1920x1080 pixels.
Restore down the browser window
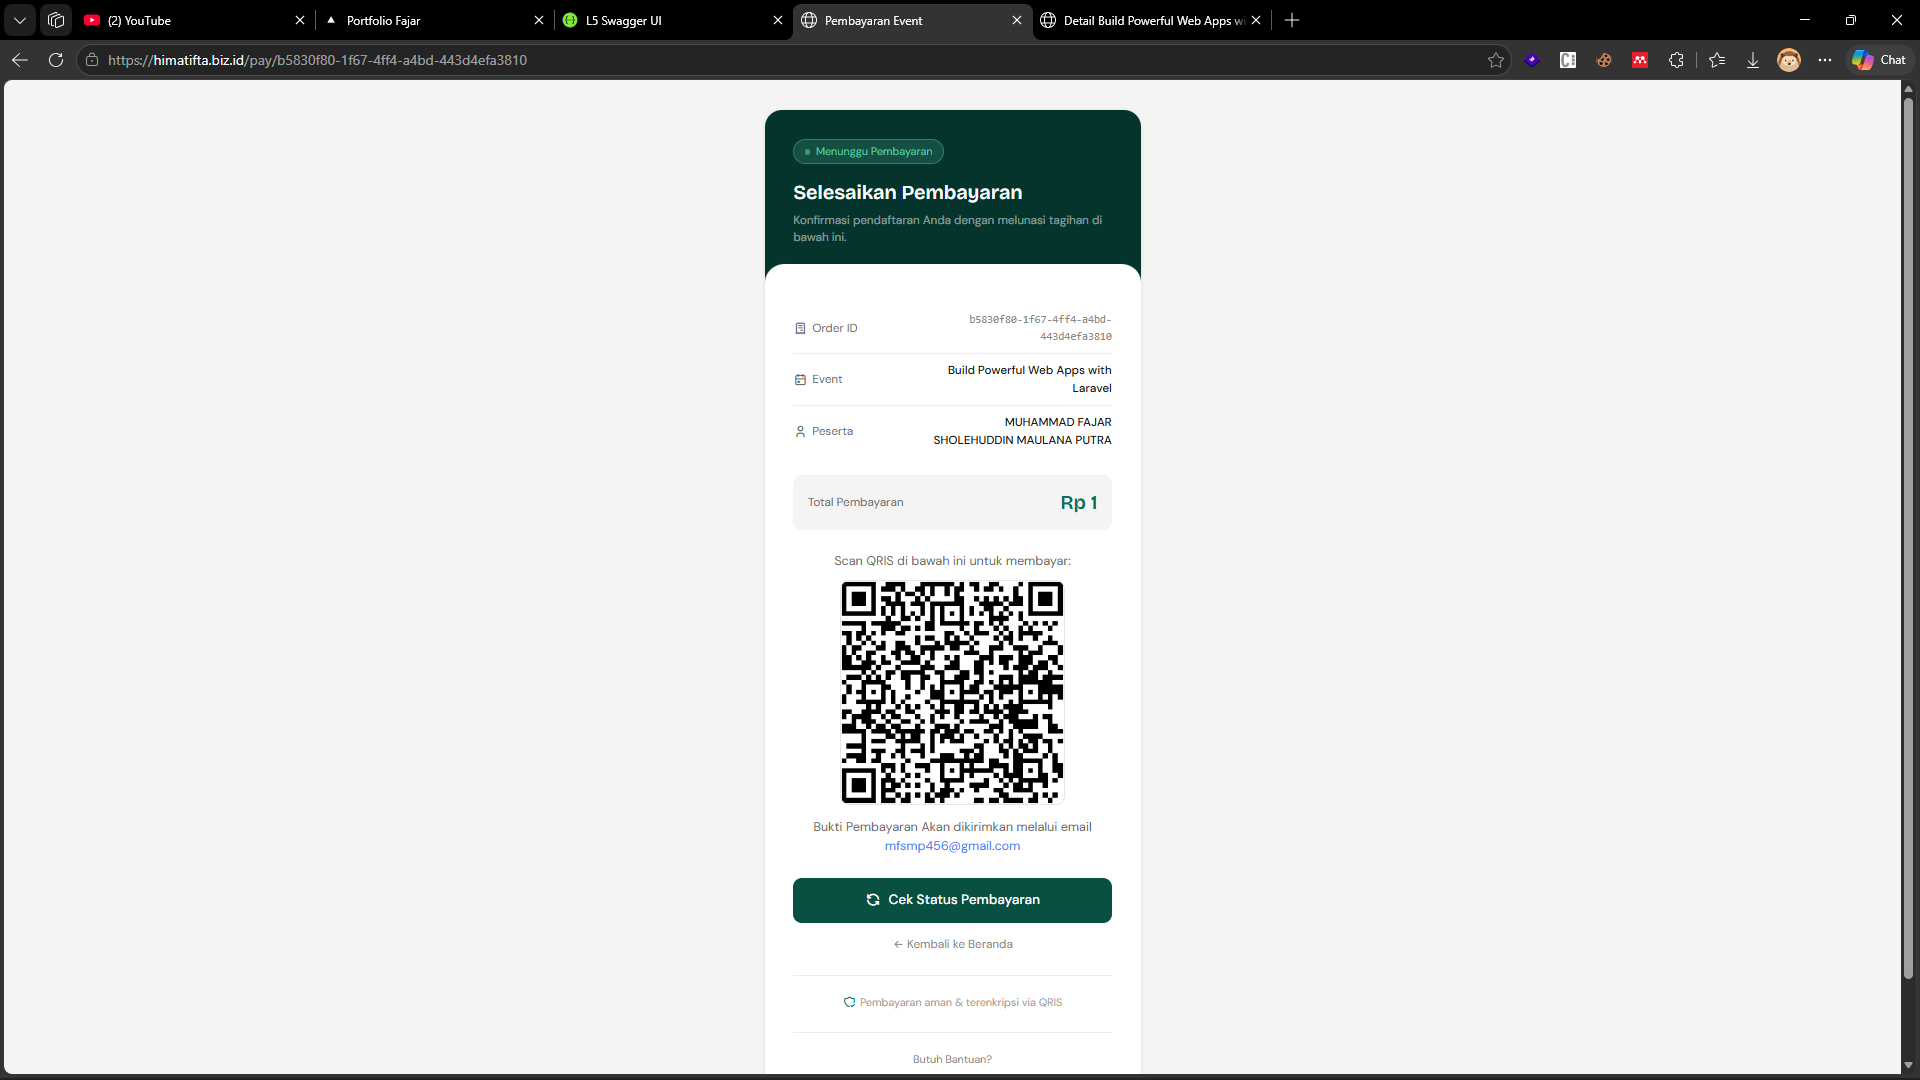pos(1851,20)
